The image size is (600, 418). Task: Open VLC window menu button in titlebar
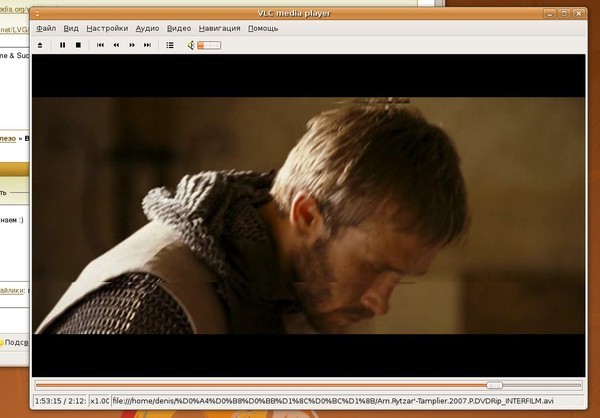[38, 13]
